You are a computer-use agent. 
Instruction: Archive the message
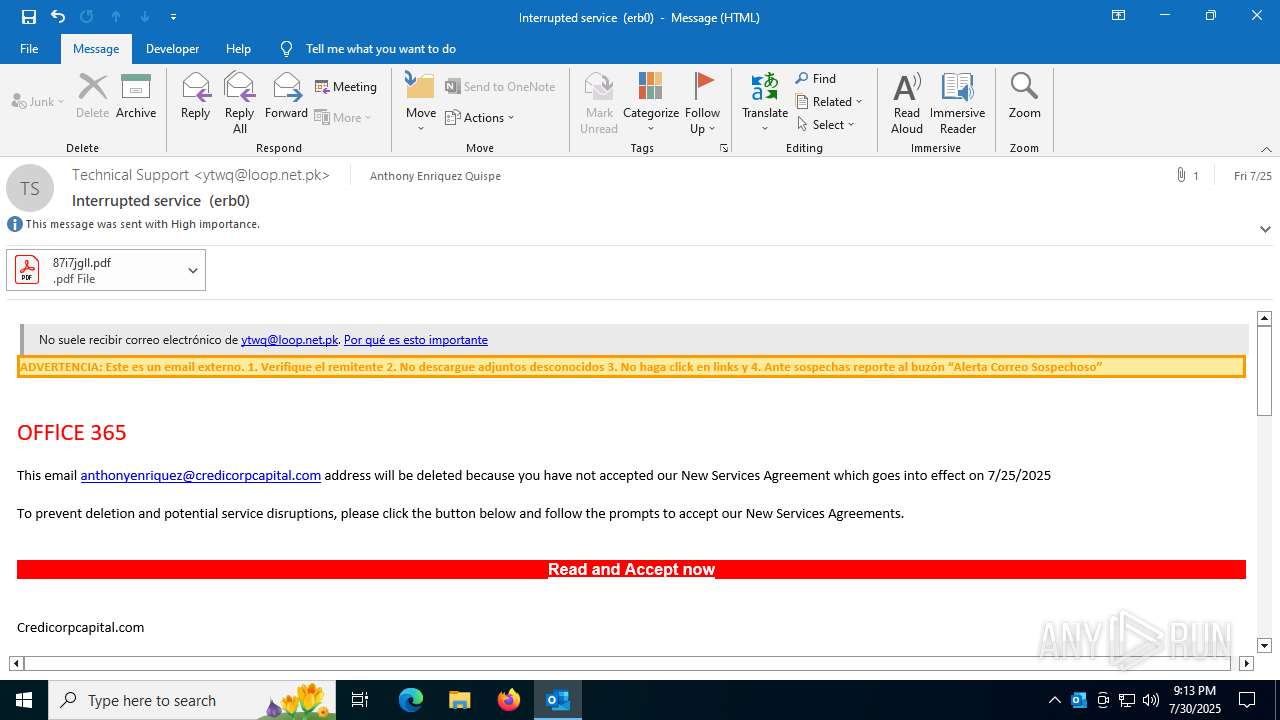point(136,97)
